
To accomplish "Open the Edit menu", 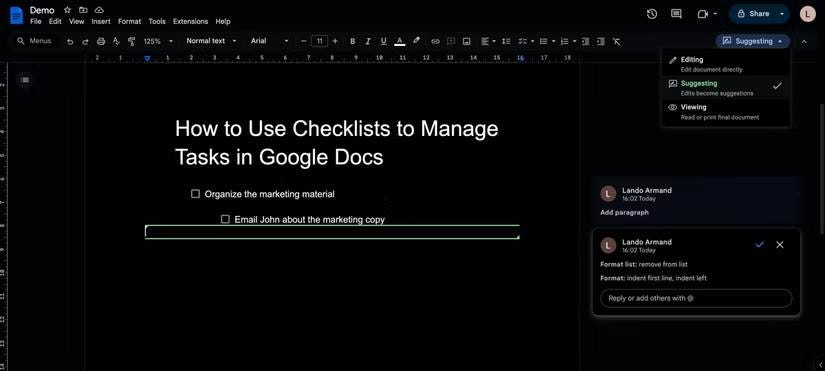I will tap(55, 22).
